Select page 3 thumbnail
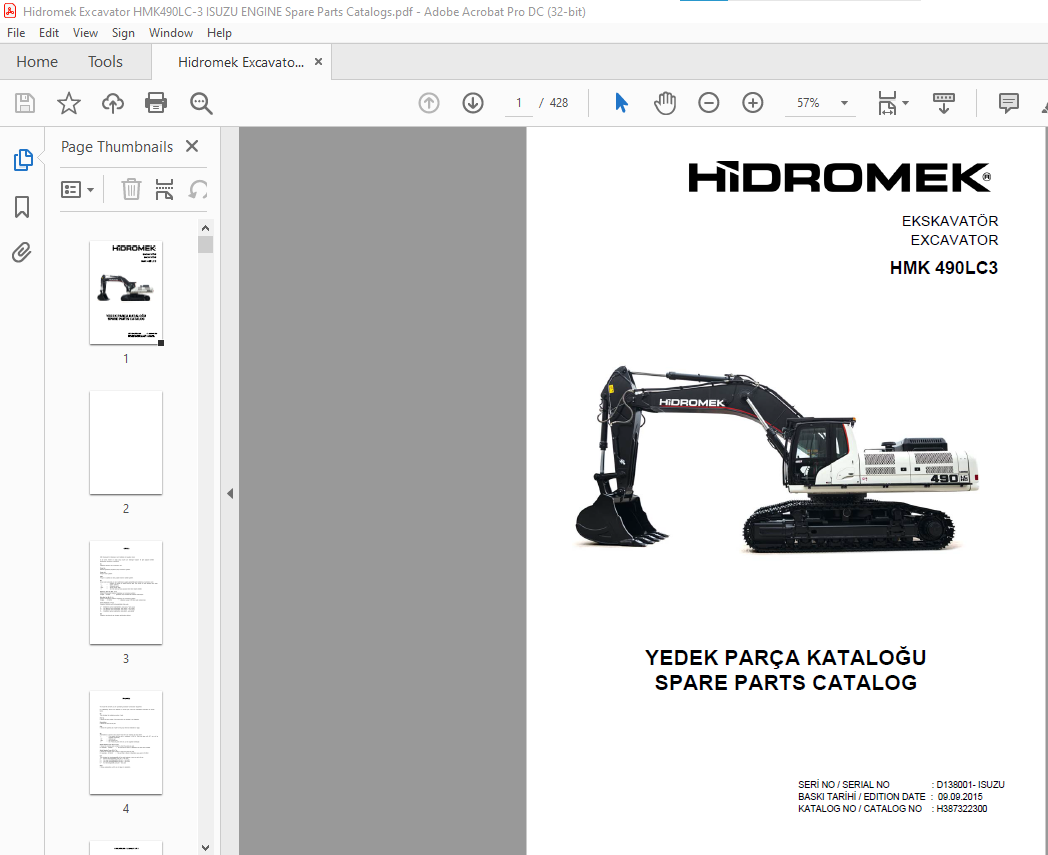The image size is (1048, 855). [x=126, y=592]
